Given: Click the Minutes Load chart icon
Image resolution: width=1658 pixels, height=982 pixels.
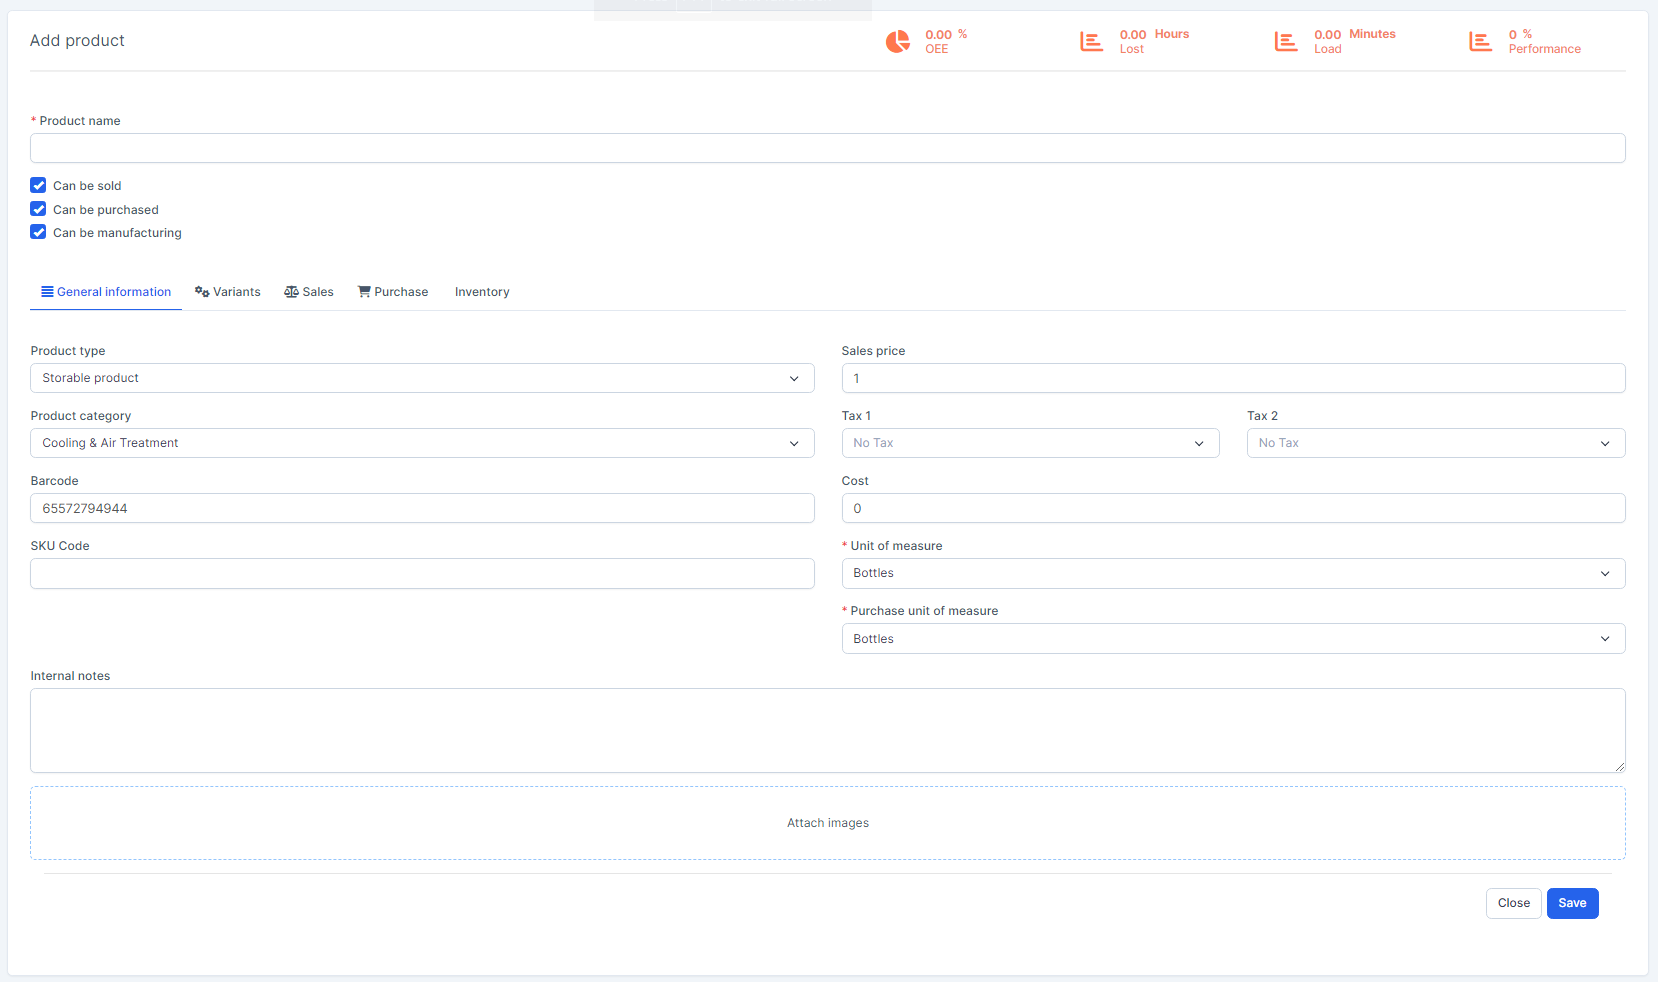Looking at the screenshot, I should pos(1285,41).
